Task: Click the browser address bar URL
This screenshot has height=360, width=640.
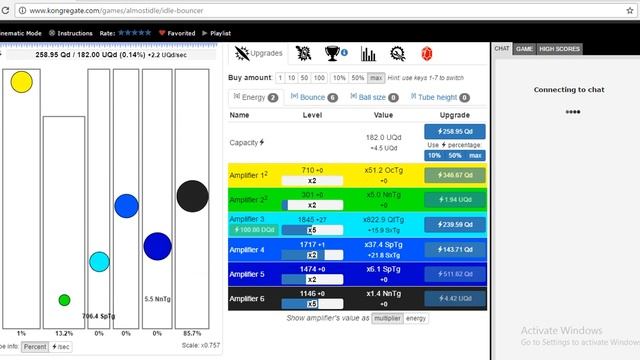Action: click(116, 11)
